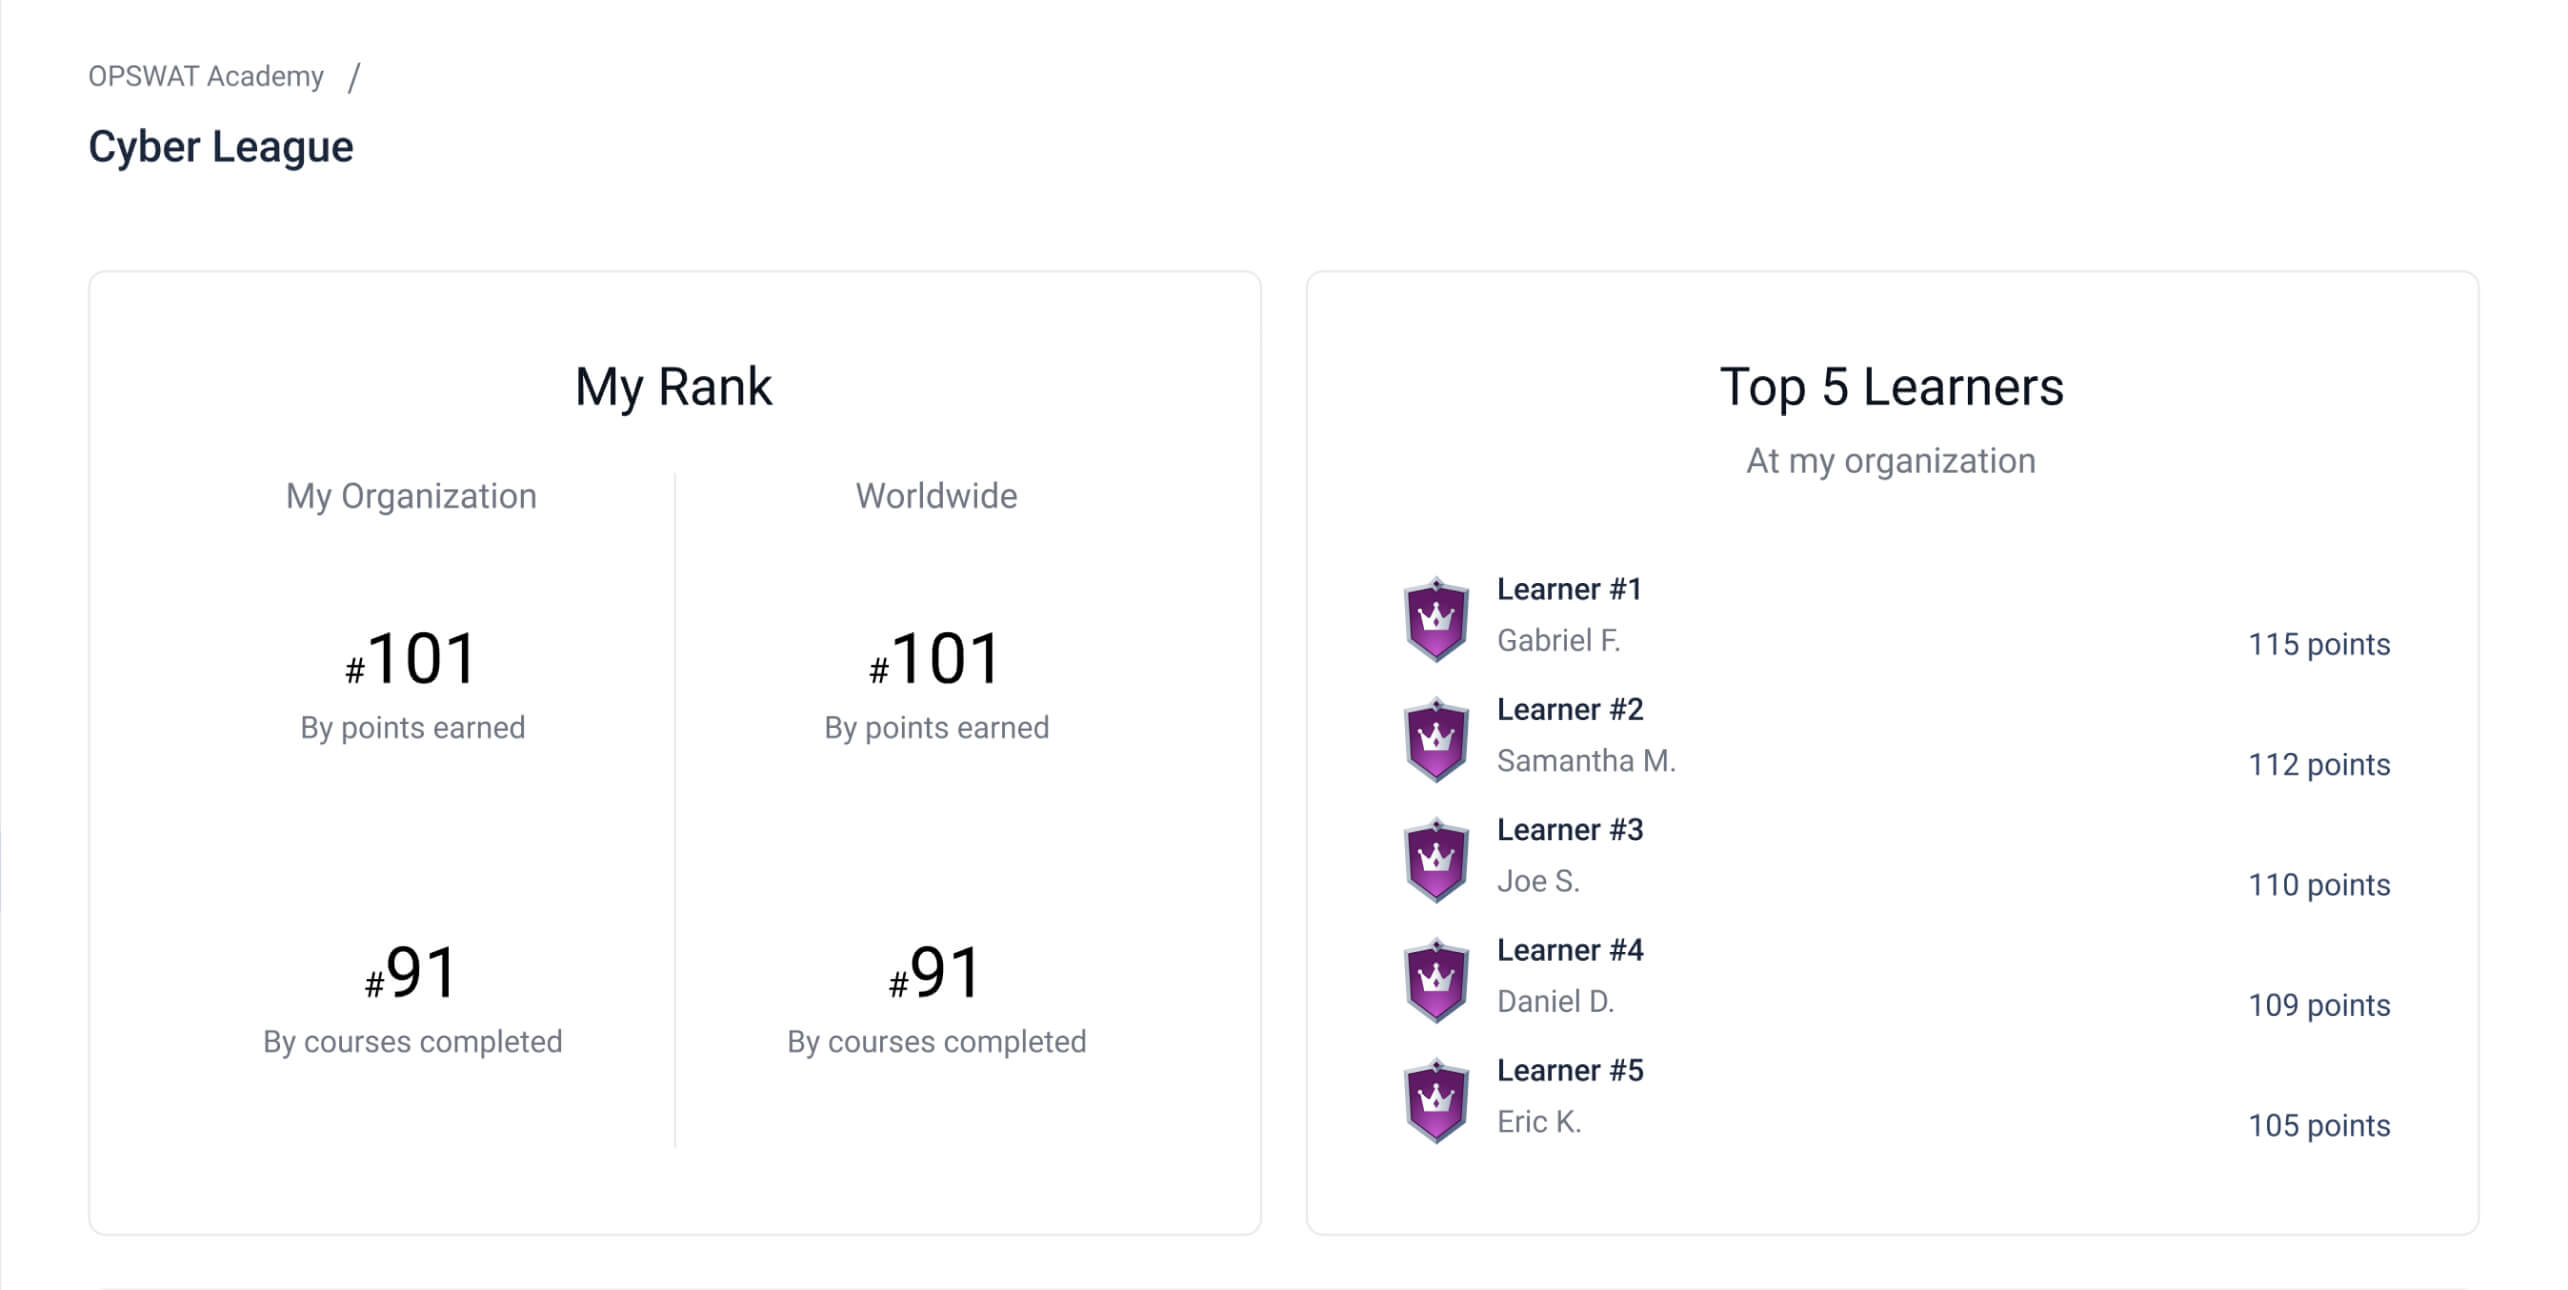Select learner name Eric K.
The height and width of the screenshot is (1290, 2568).
click(x=1539, y=1122)
